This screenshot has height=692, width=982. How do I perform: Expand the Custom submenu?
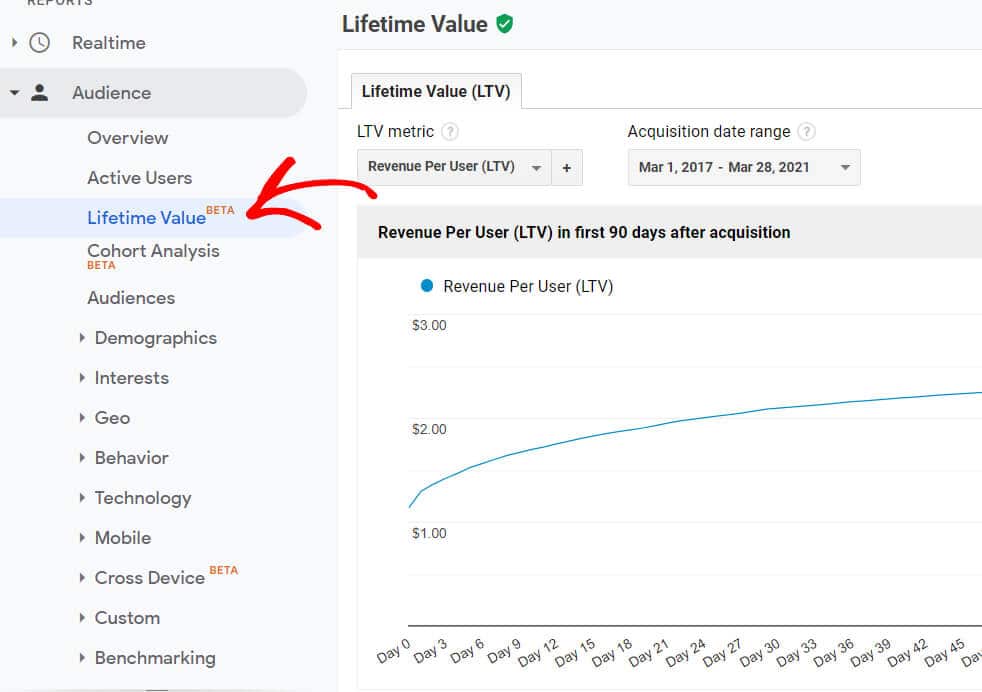(82, 617)
